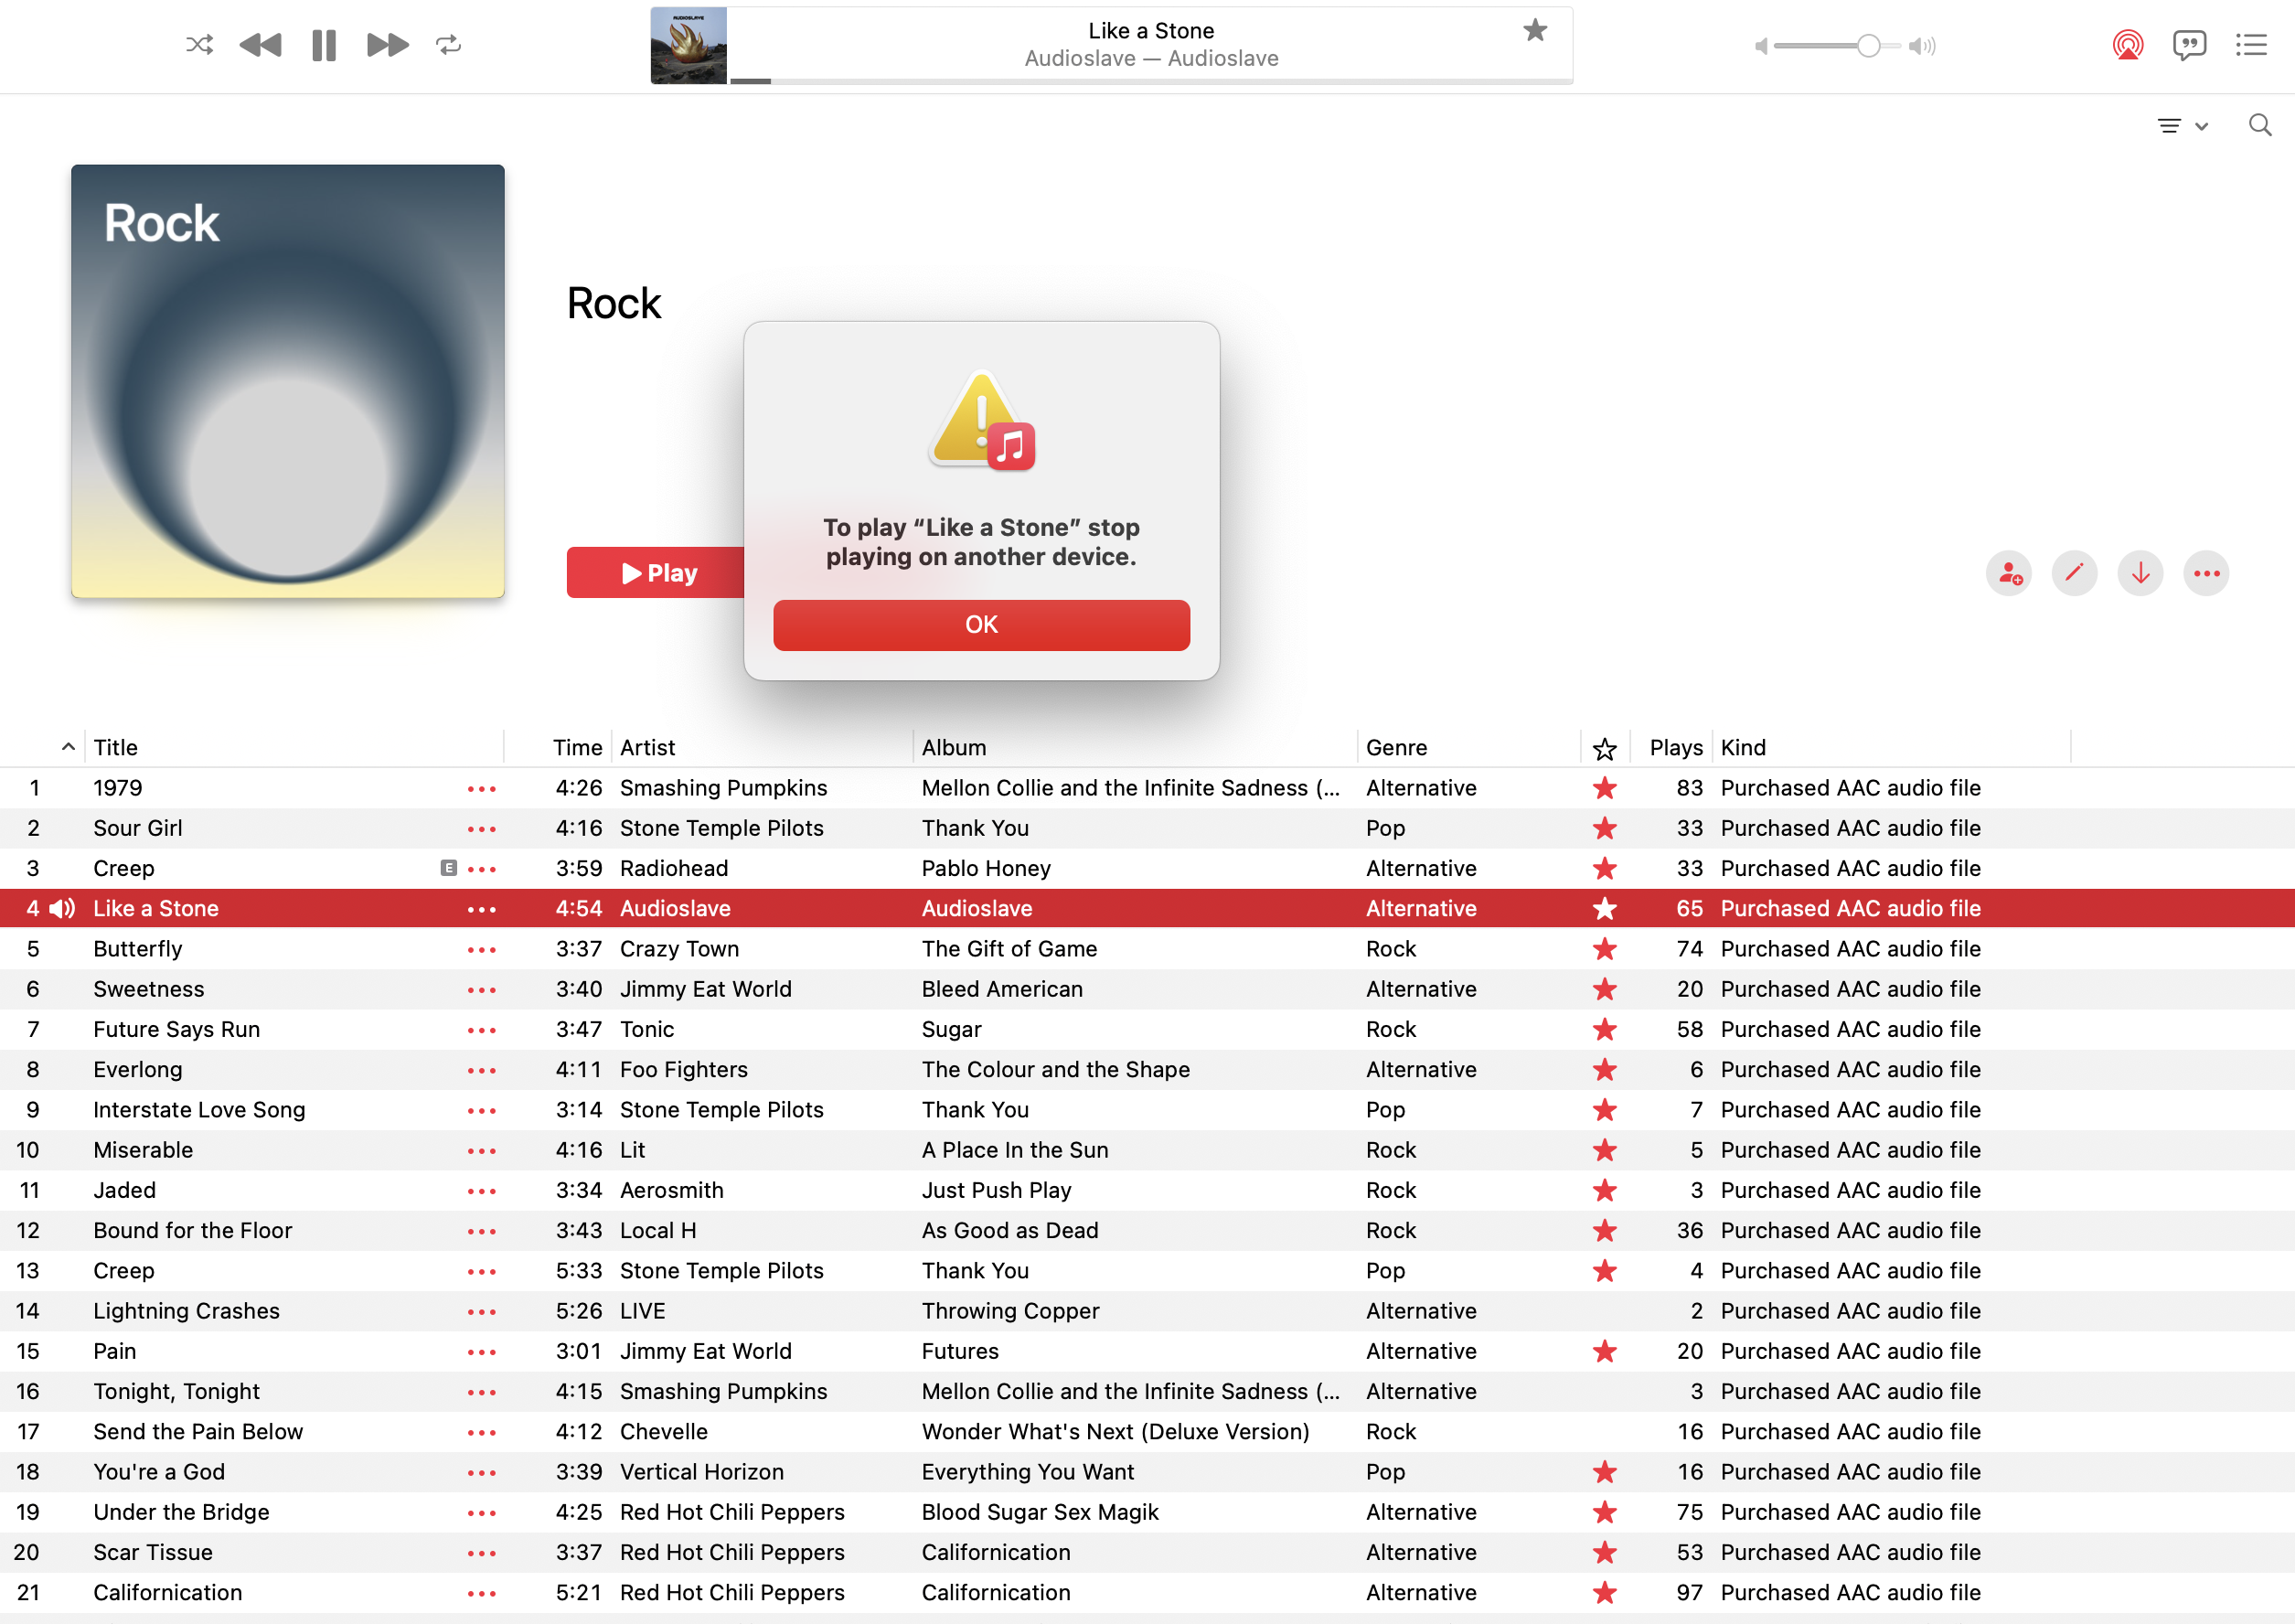Viewport: 2295px width, 1624px height.
Task: Open playlist more options menu
Action: pyautogui.click(x=2206, y=574)
